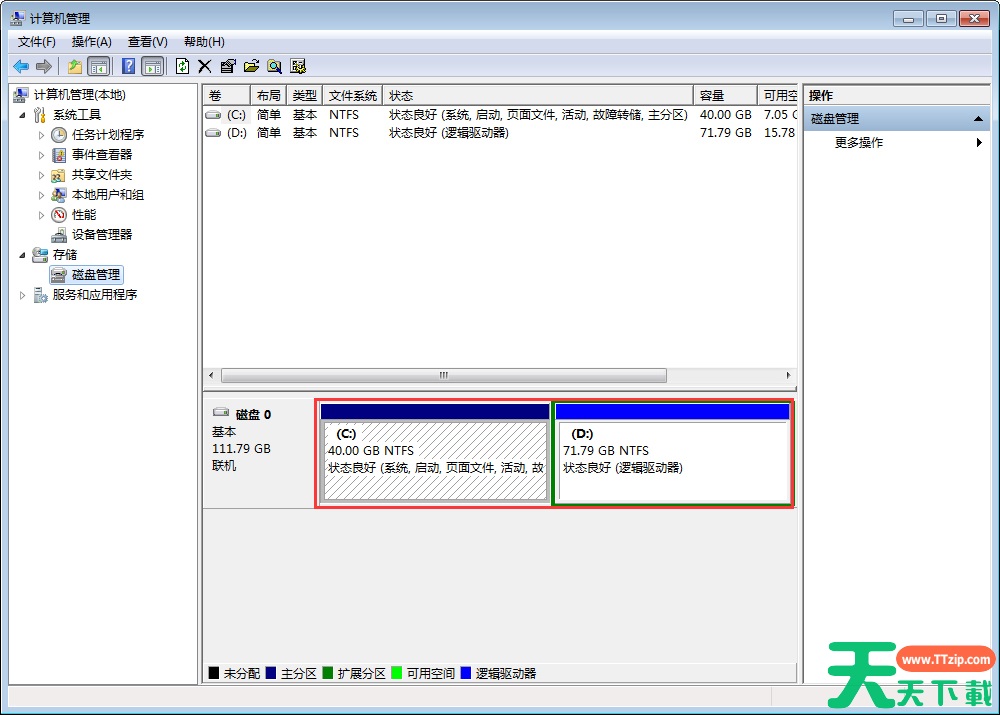The image size is (1000, 715).
Task: Click the Refresh toolbar icon
Action: pyautogui.click(x=182, y=66)
